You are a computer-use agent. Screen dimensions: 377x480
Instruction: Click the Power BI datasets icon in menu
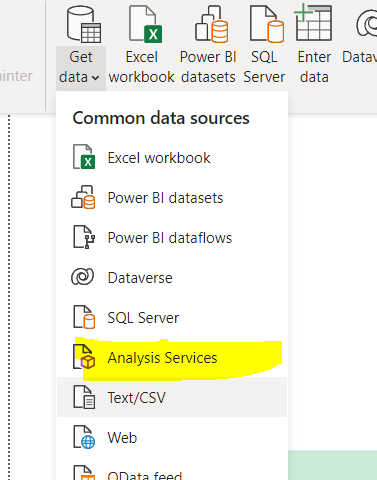coord(83,197)
